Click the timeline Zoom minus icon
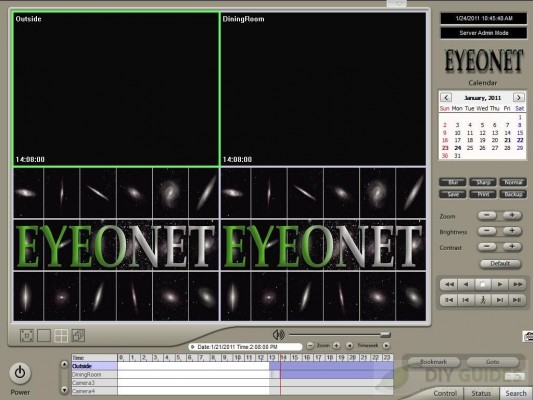The height and width of the screenshot is (400, 533). (x=310, y=346)
